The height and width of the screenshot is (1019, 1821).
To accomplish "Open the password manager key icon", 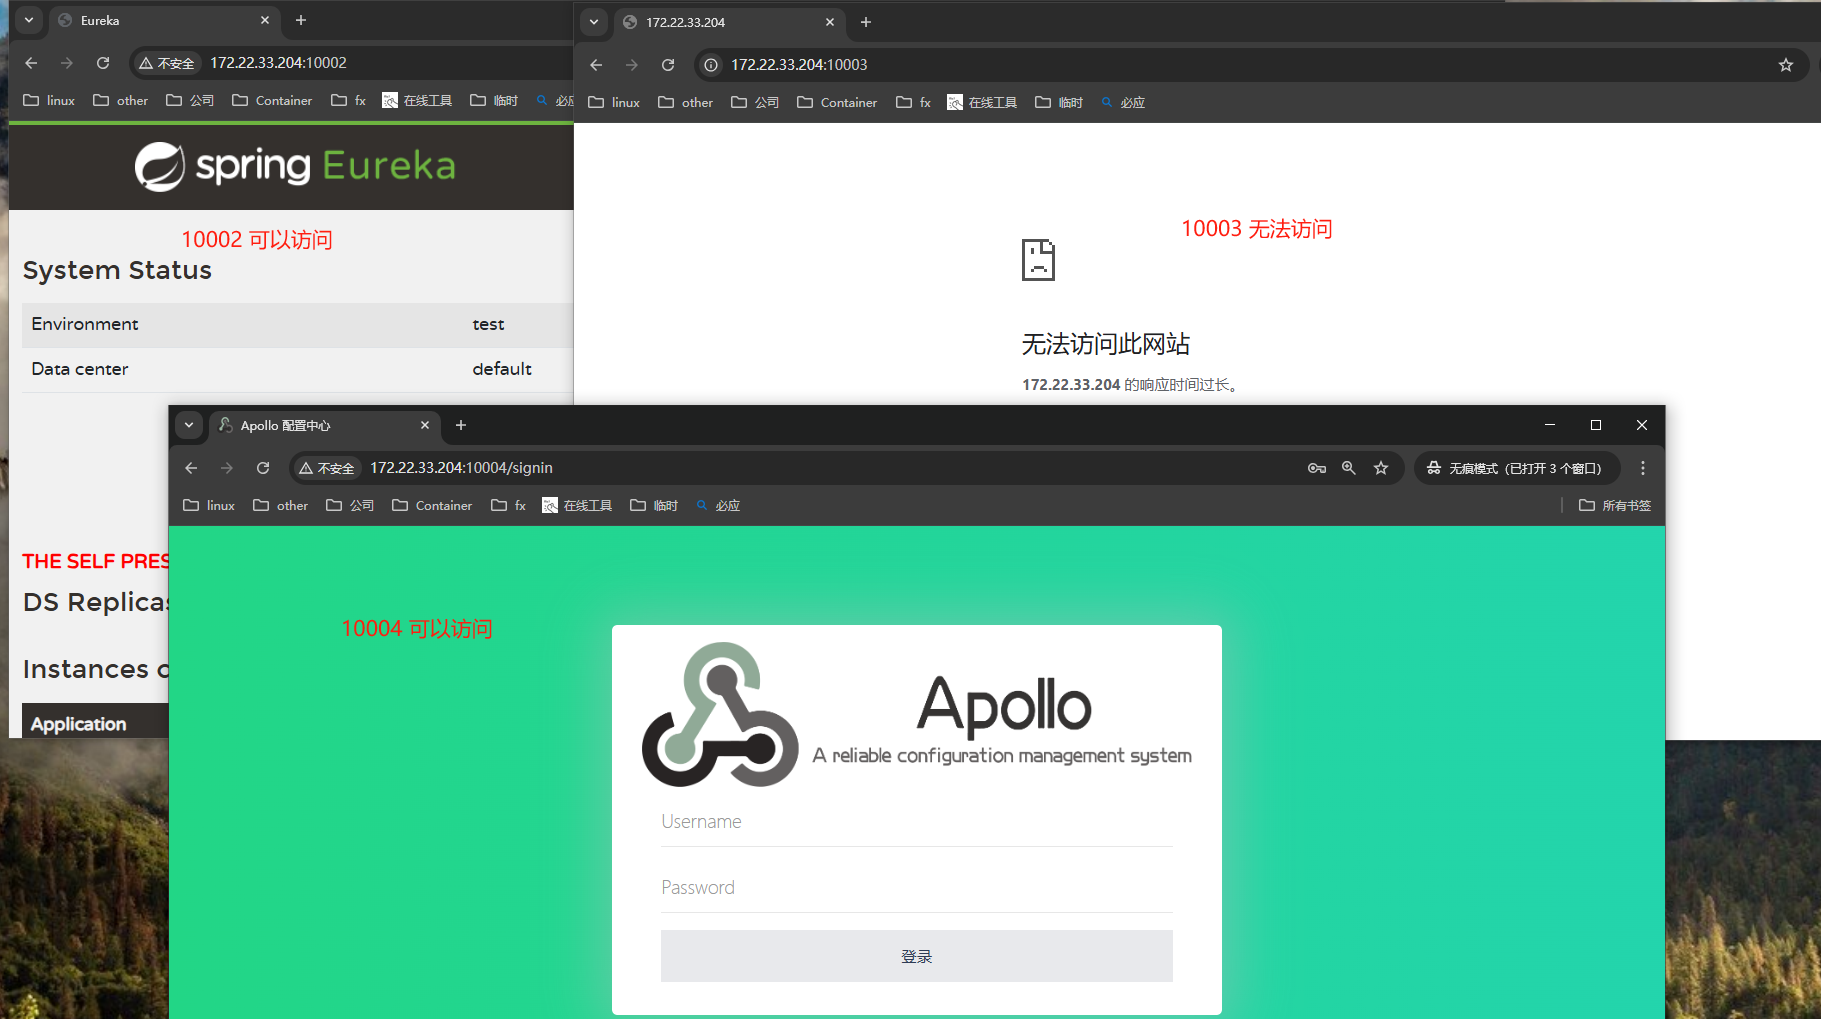I will [x=1317, y=467].
